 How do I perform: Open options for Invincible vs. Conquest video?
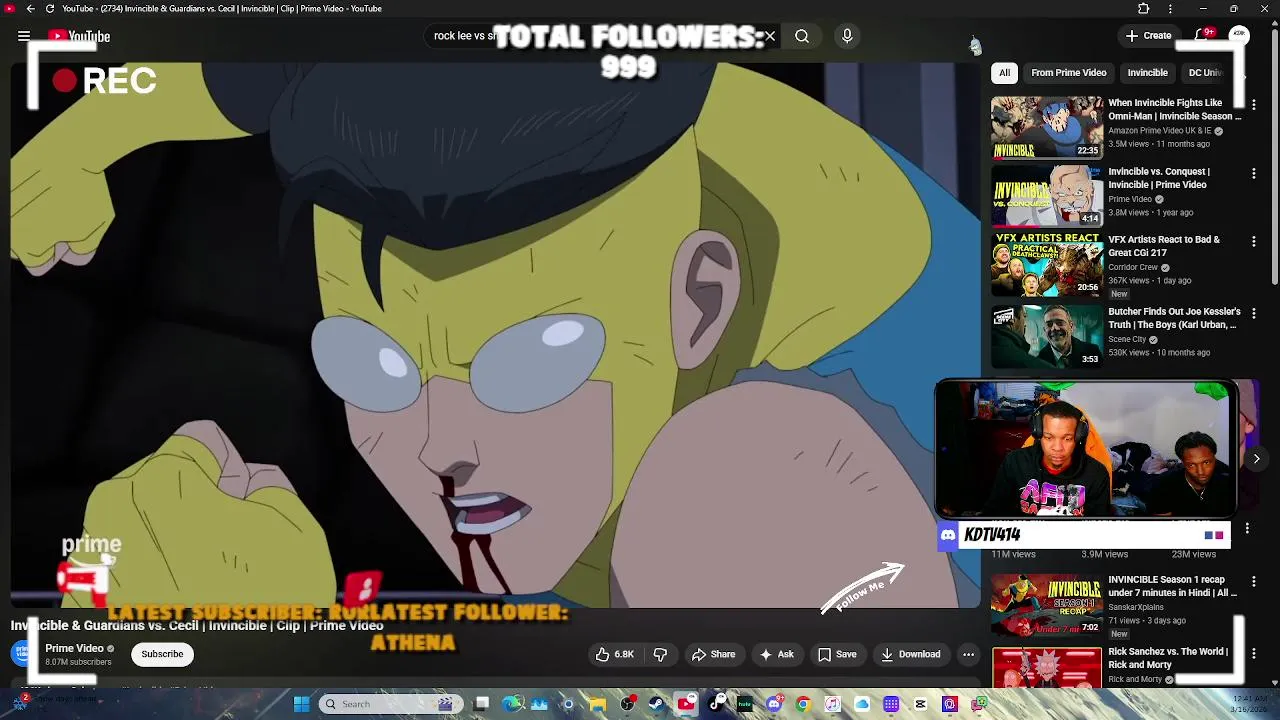1253,173
